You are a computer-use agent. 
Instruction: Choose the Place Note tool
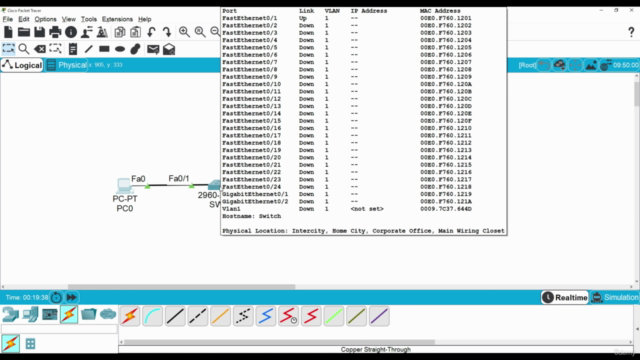click(73, 49)
